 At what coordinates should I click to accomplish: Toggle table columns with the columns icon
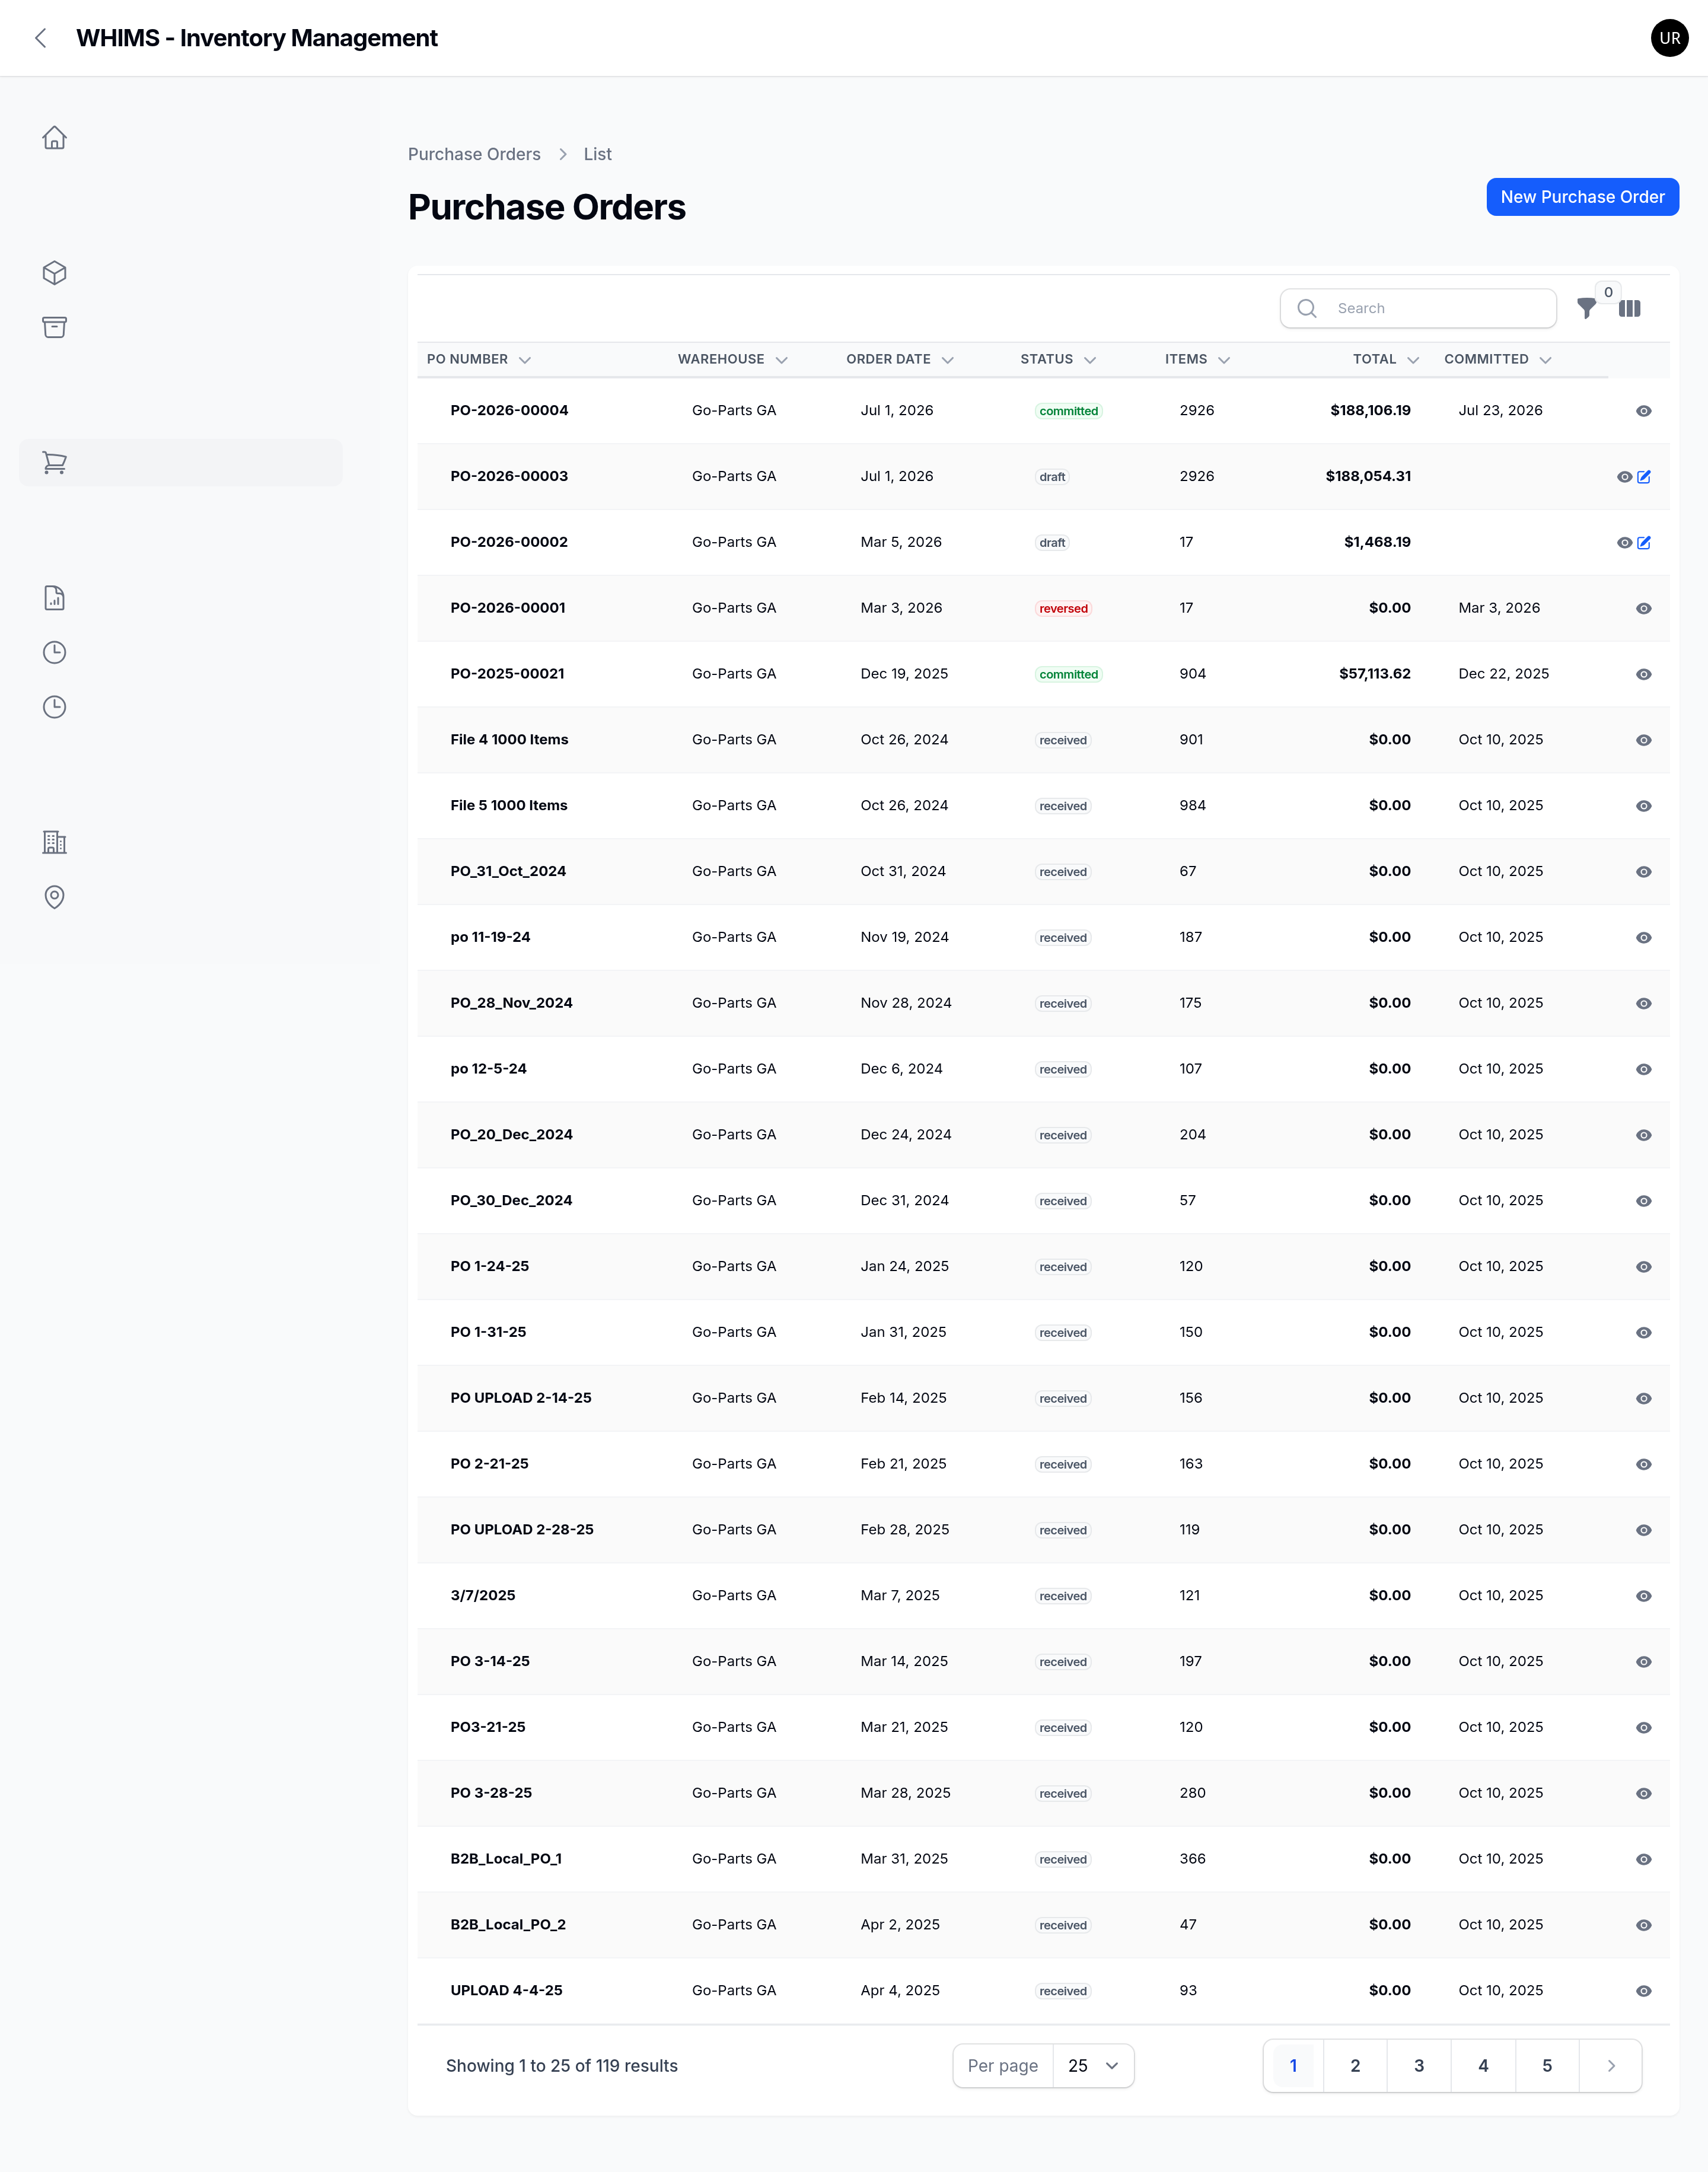click(1630, 309)
